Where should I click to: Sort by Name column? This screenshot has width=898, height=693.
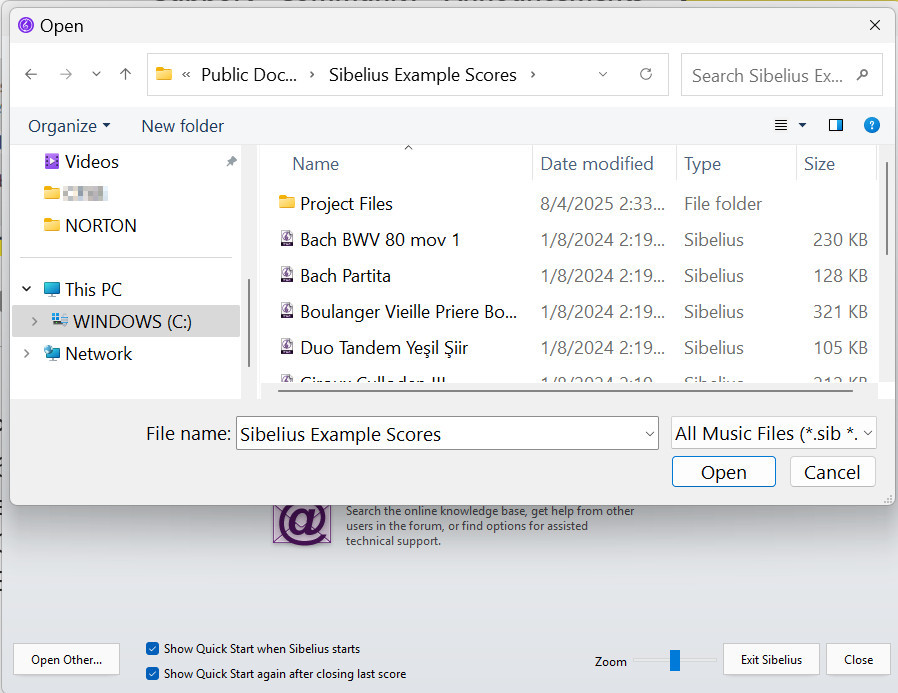316,164
